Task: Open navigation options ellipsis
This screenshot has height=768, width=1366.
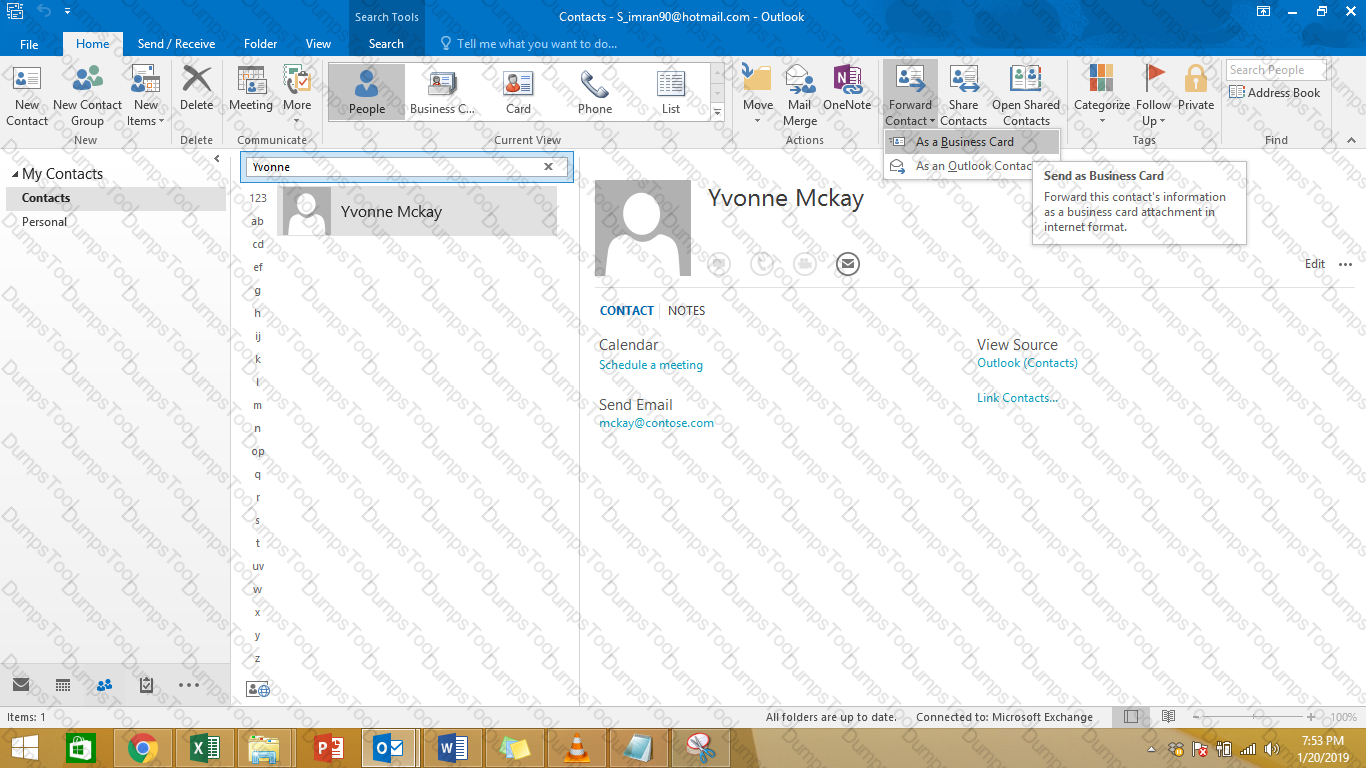Action: tap(189, 685)
